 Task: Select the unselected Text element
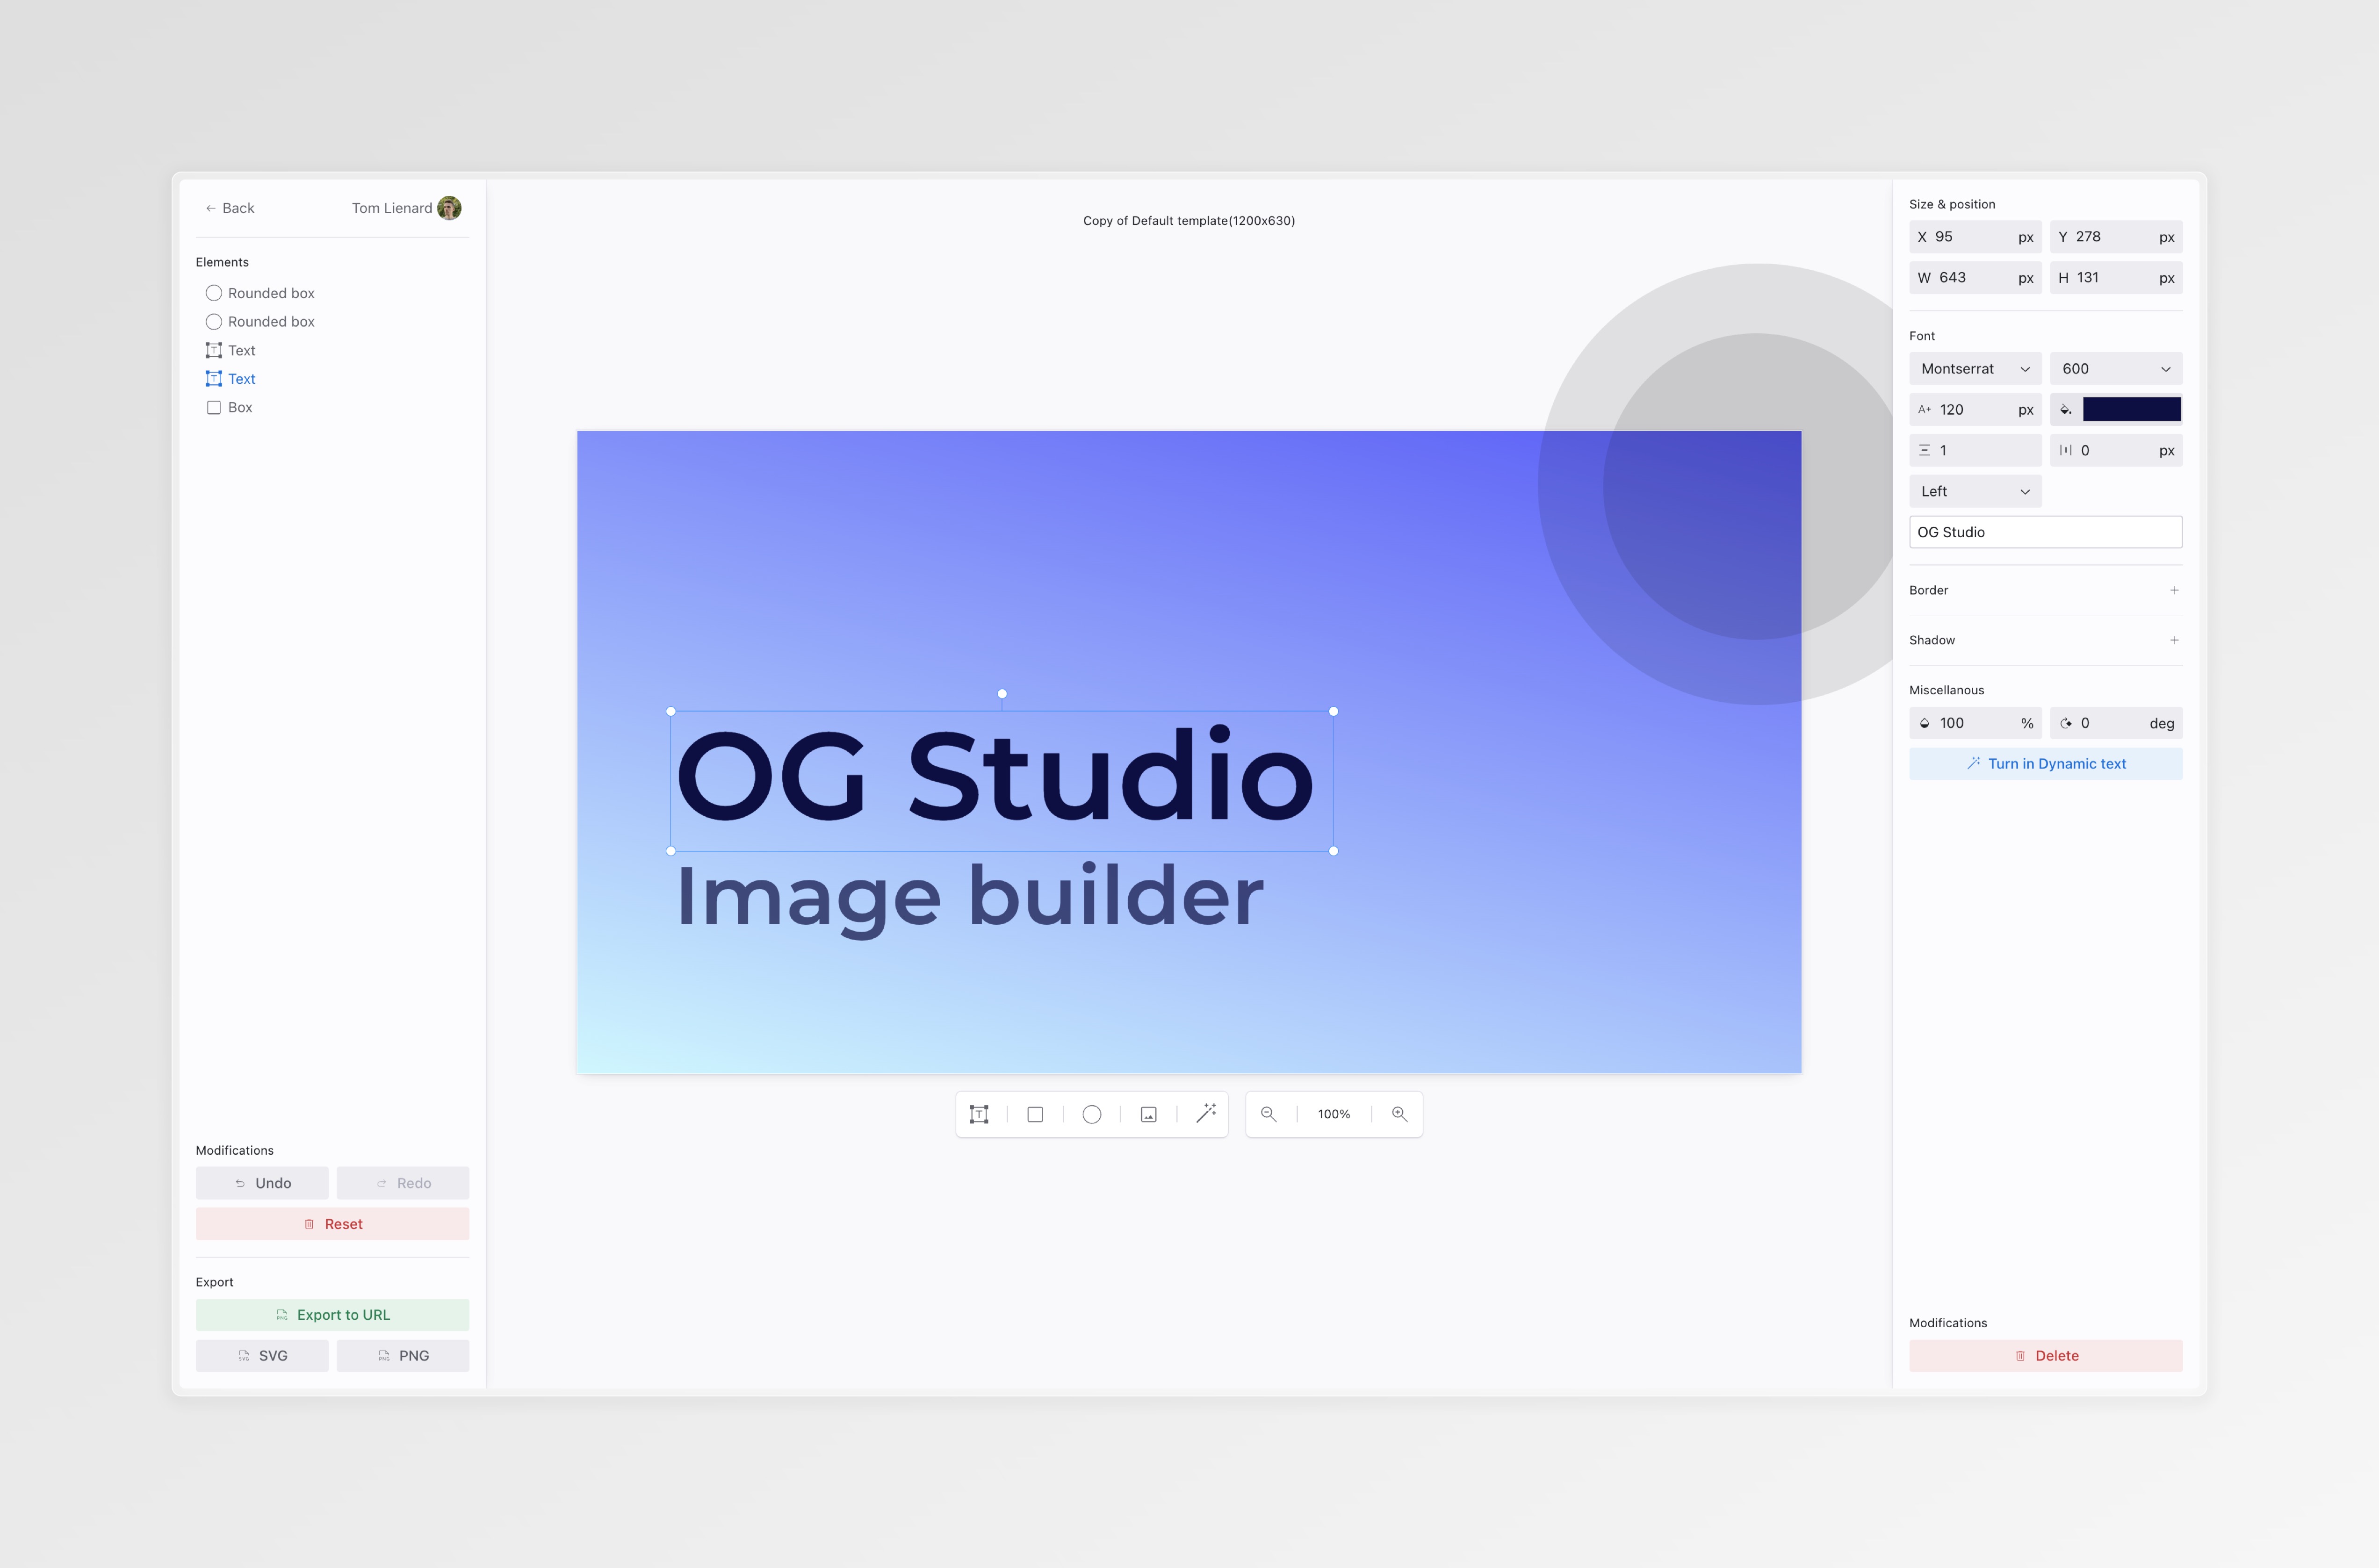tap(231, 350)
